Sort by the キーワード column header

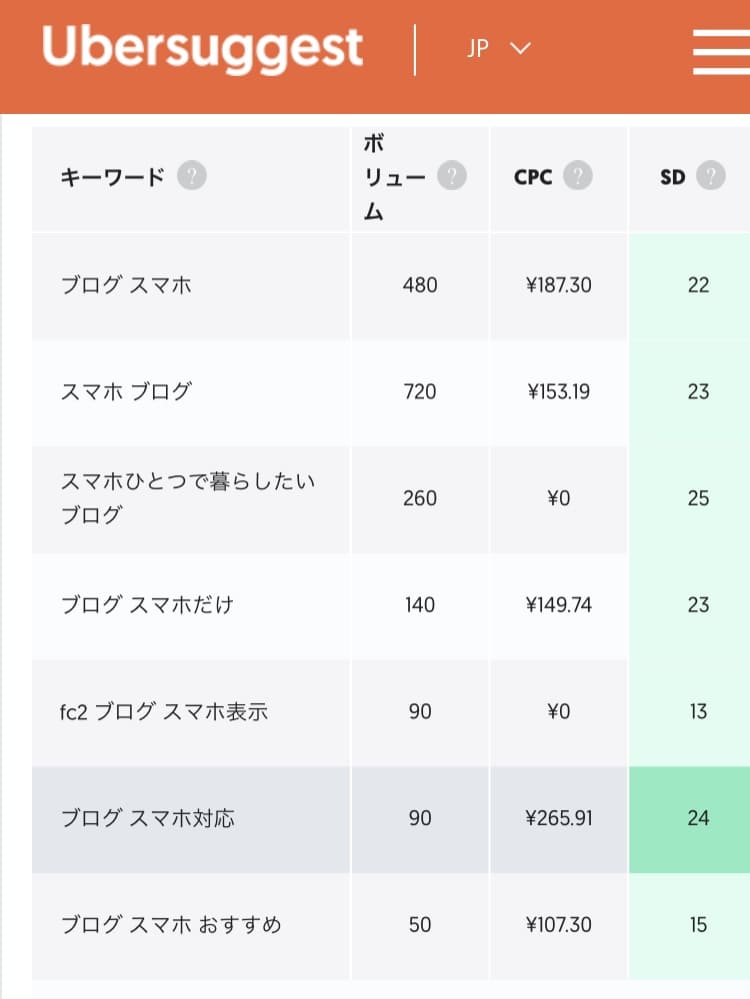(x=113, y=176)
